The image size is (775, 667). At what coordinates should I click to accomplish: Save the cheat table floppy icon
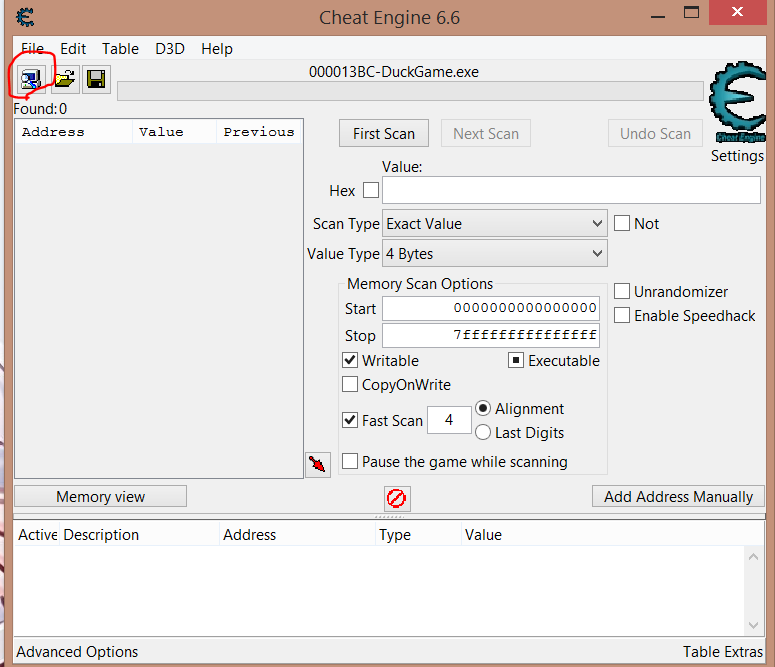[96, 79]
